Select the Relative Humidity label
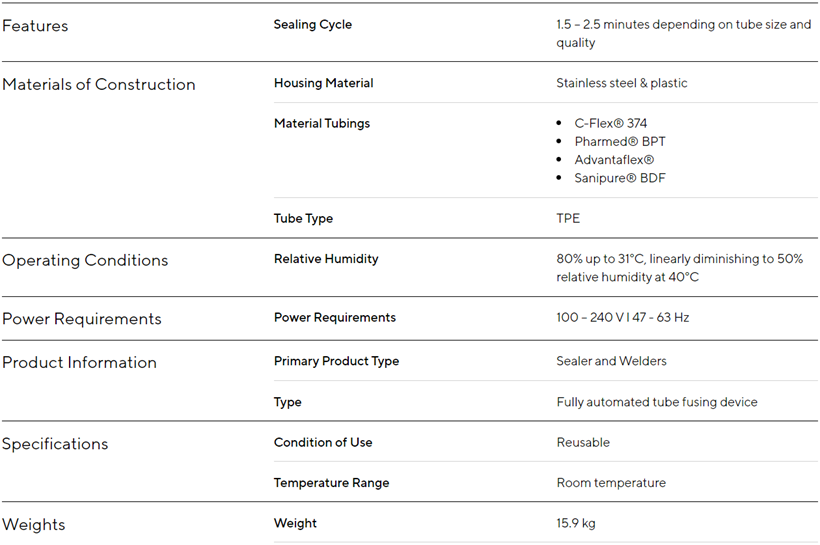 tap(326, 259)
